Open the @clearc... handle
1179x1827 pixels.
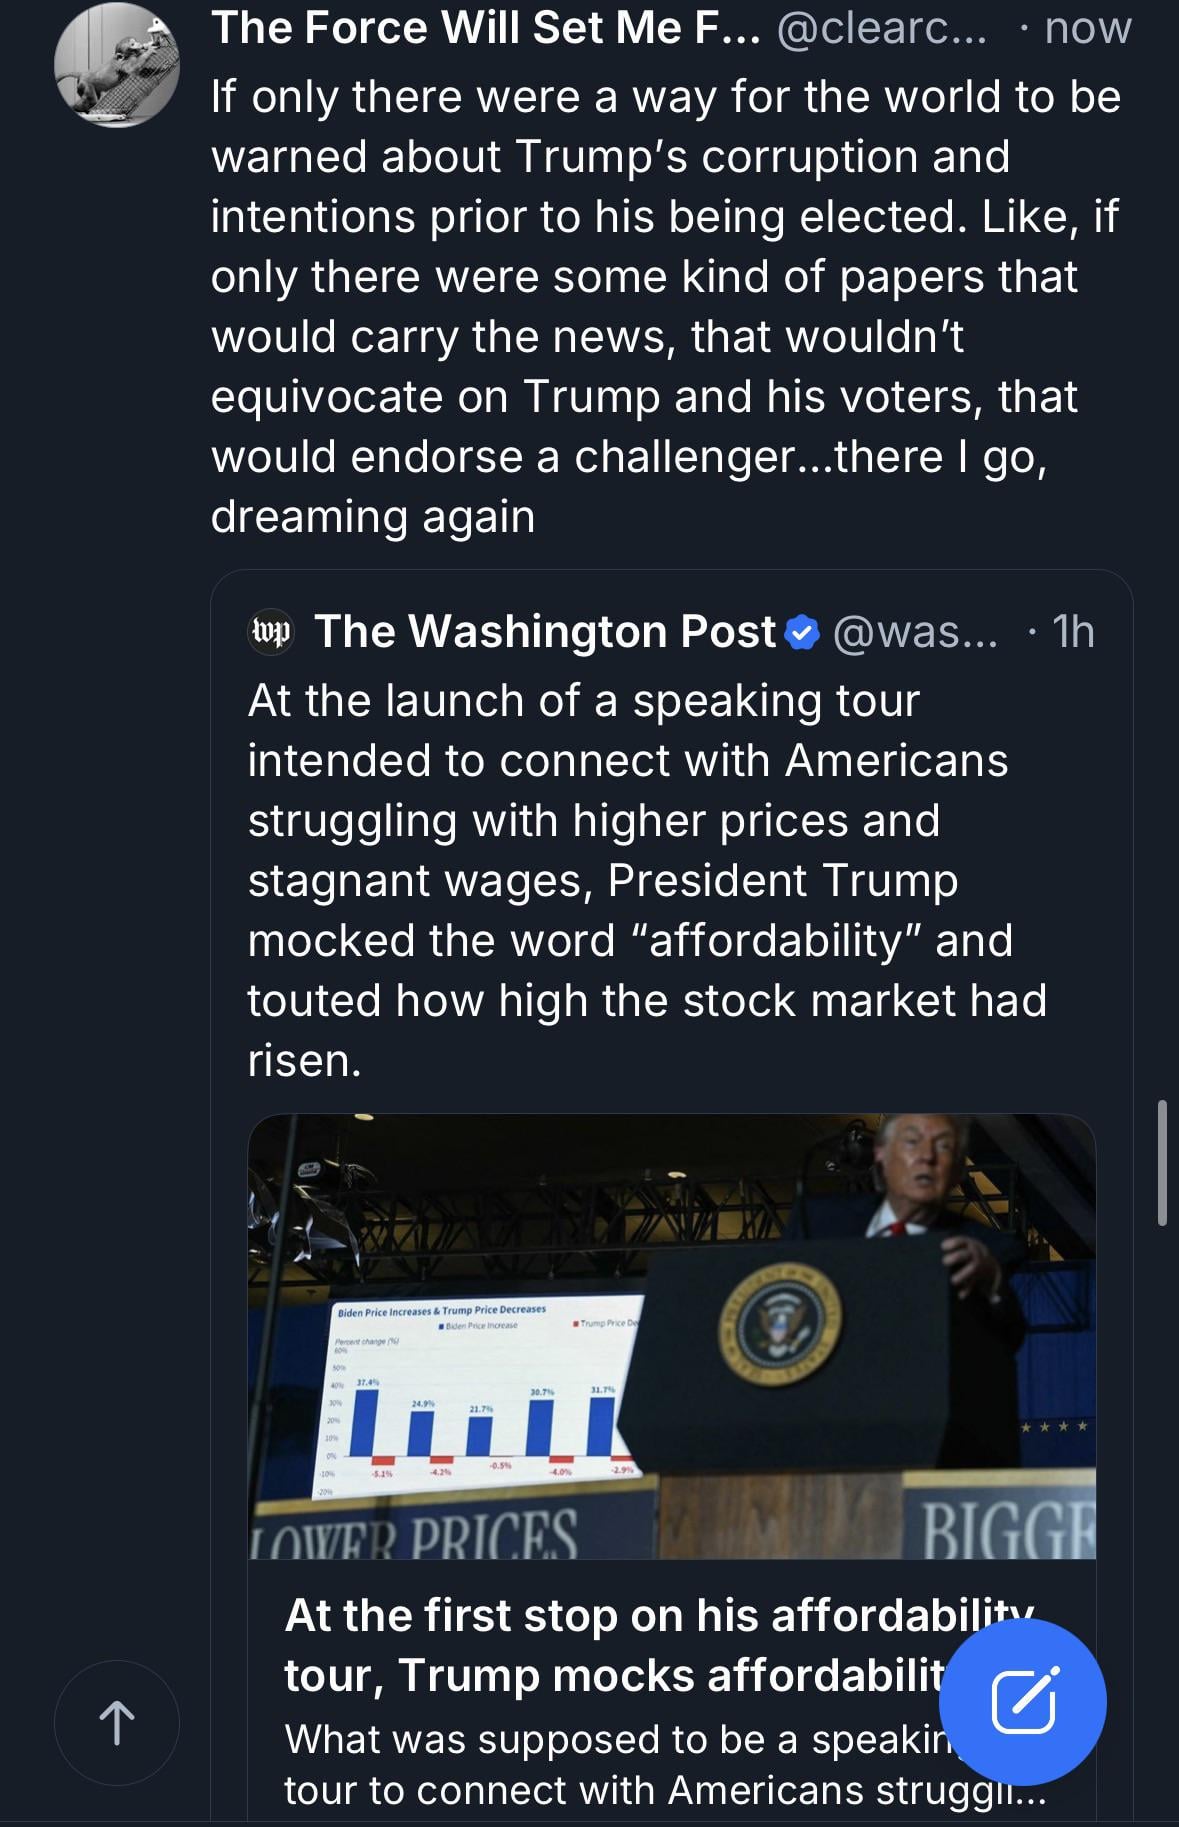pyautogui.click(x=881, y=28)
